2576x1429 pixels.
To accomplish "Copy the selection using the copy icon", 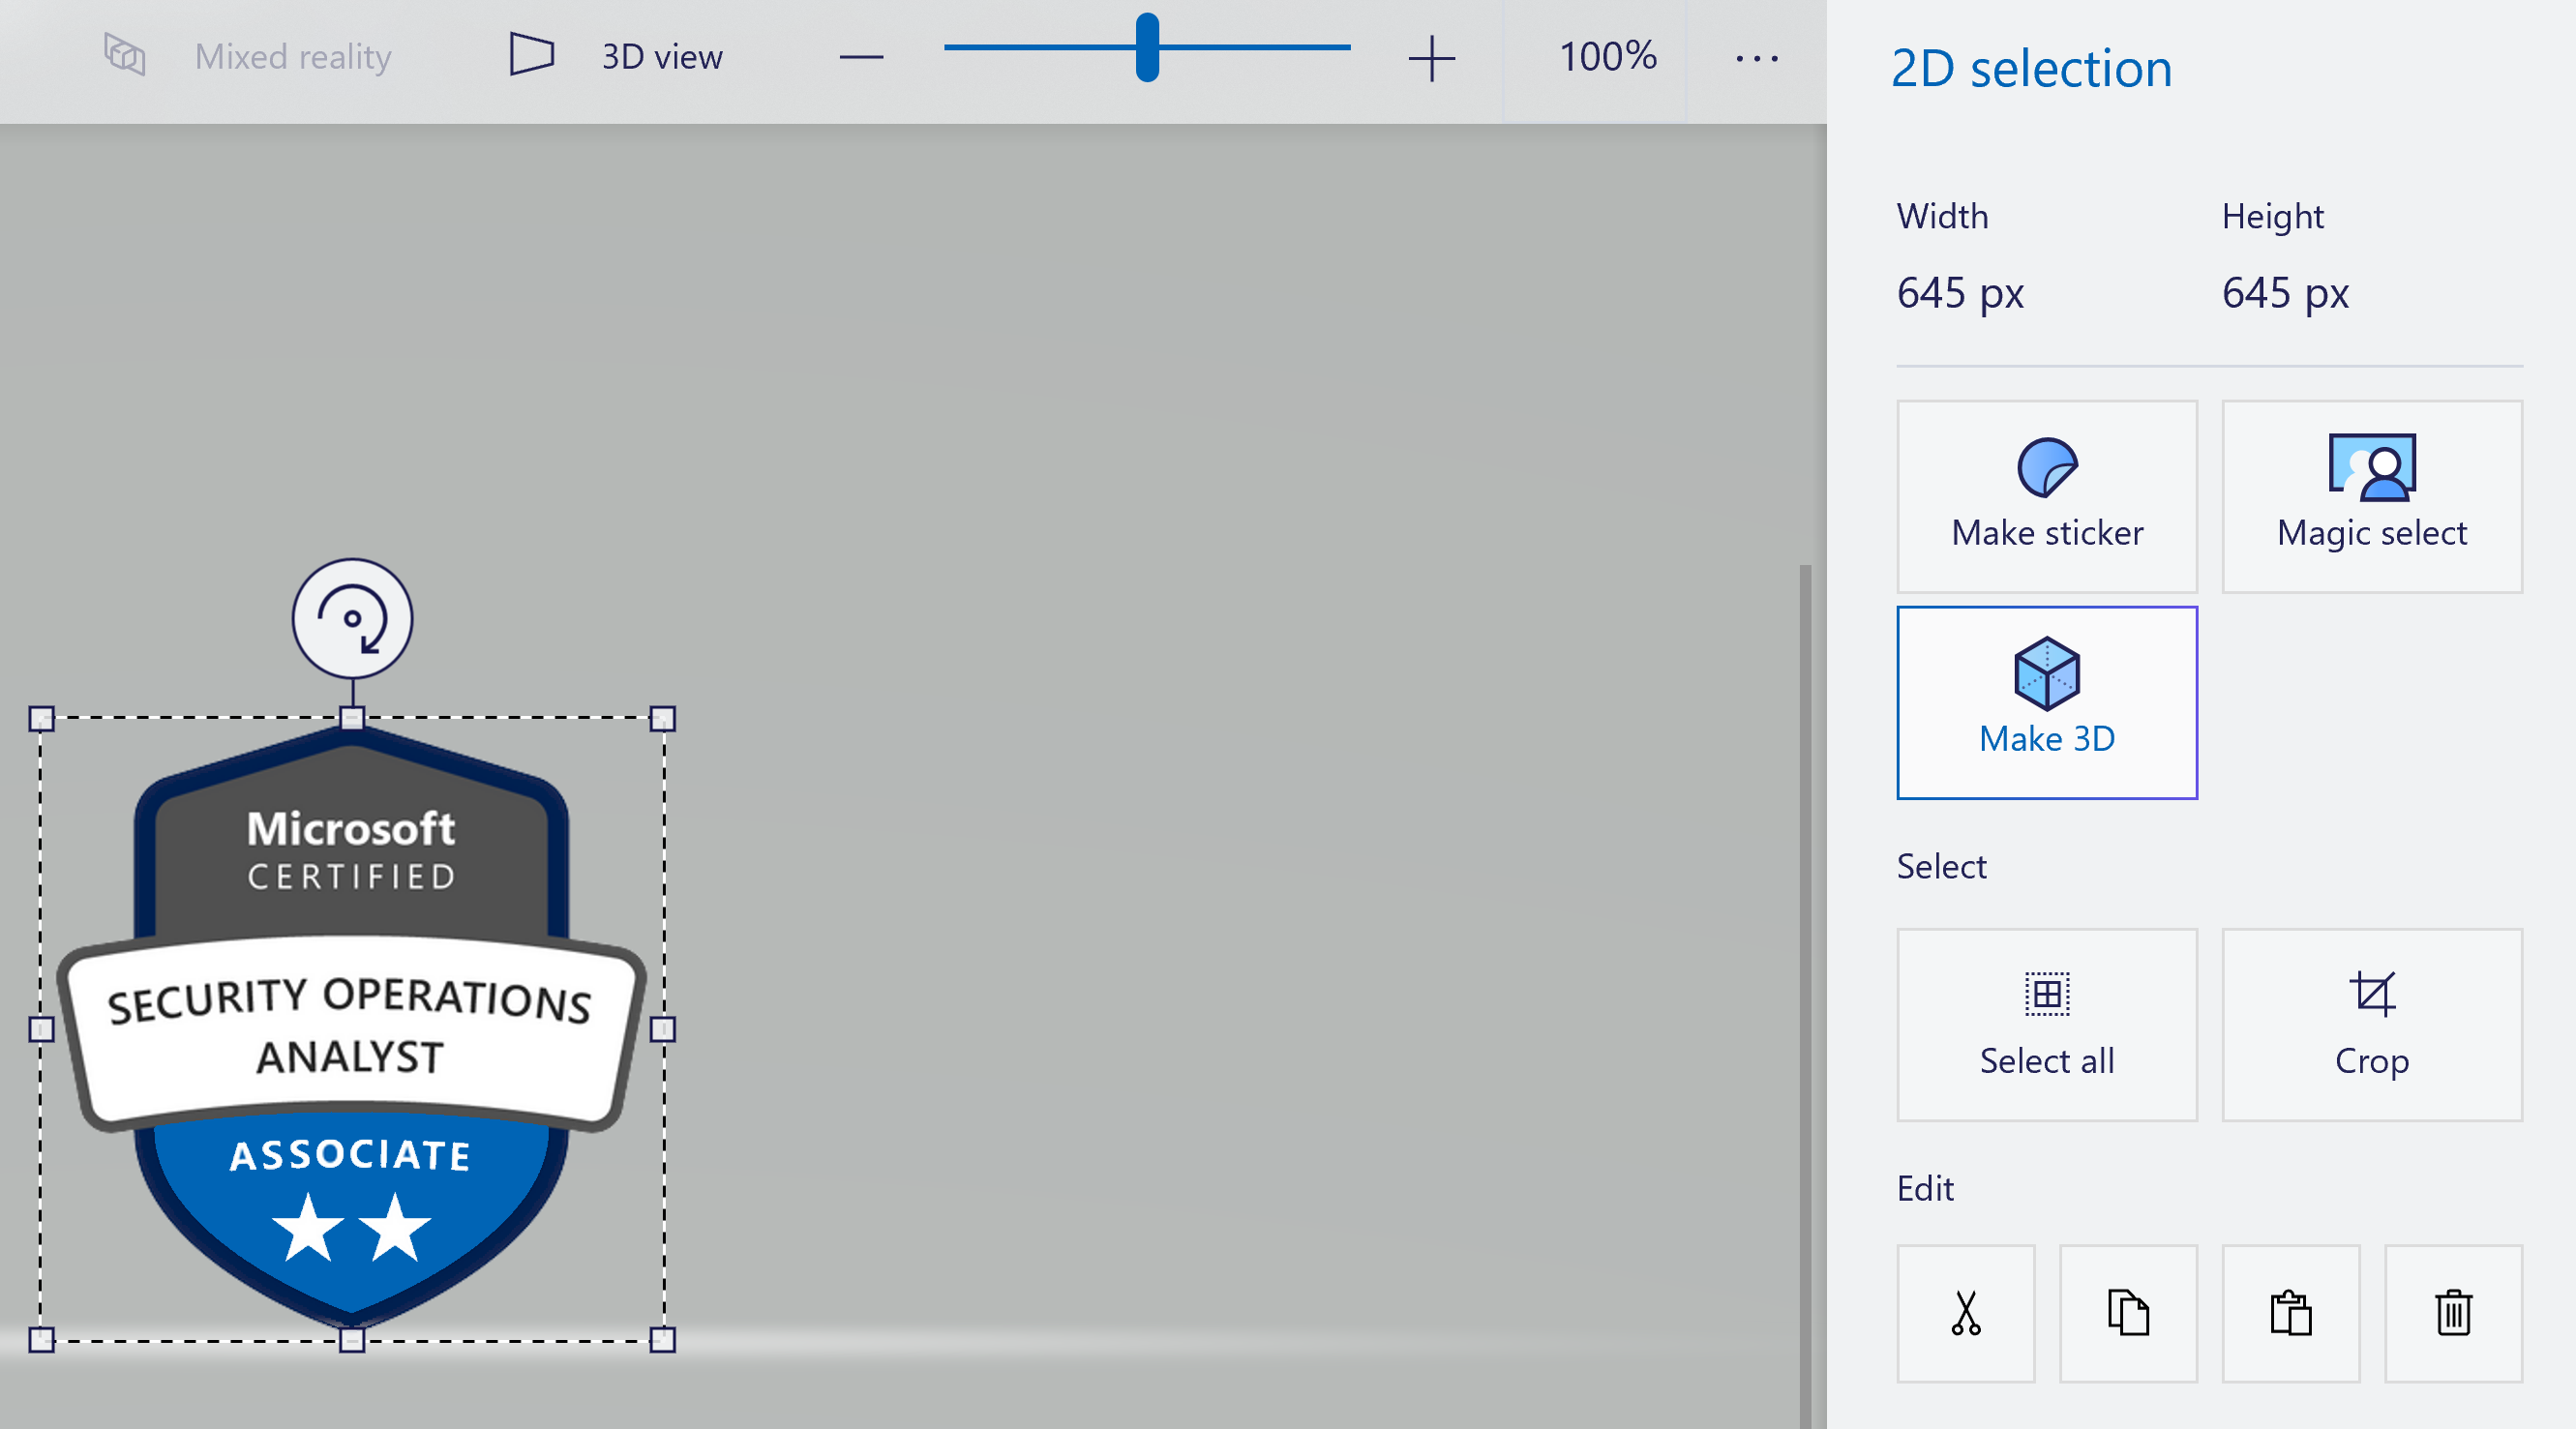I will pyautogui.click(x=2128, y=1312).
